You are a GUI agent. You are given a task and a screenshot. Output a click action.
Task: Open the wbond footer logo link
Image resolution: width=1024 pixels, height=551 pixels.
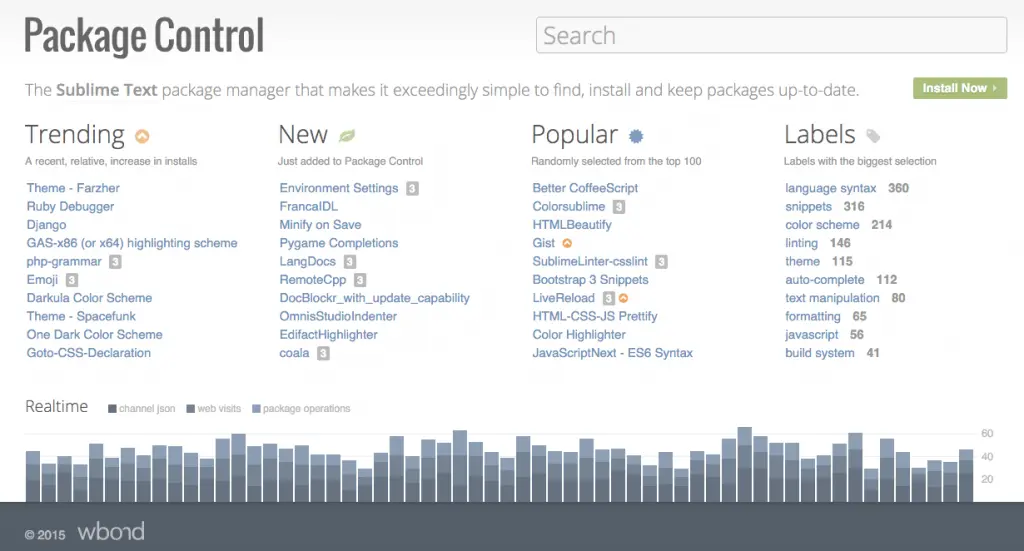tap(111, 531)
